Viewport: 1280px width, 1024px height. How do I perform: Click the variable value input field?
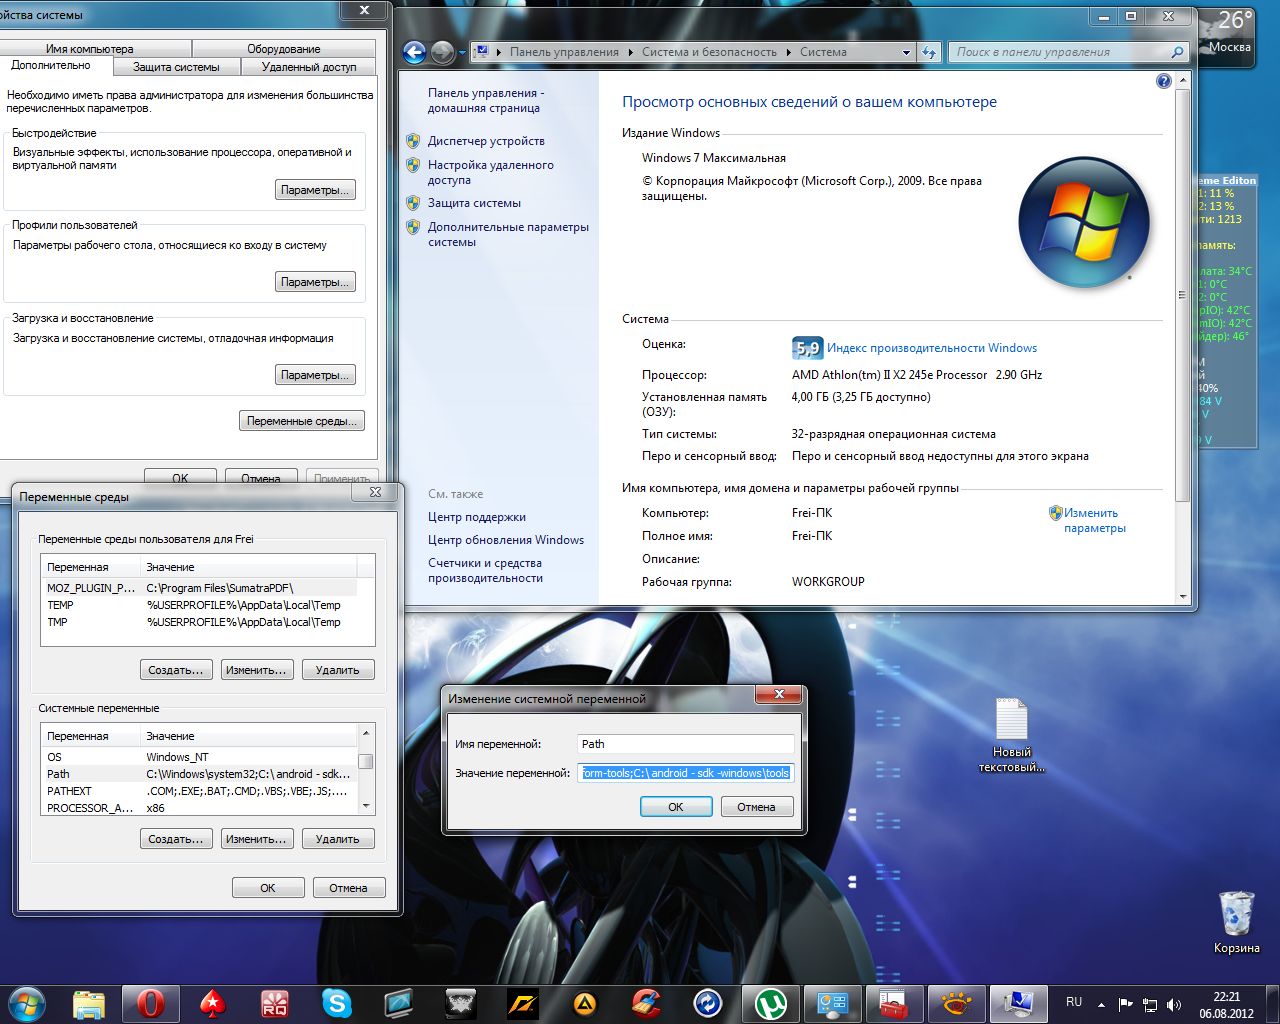[686, 773]
